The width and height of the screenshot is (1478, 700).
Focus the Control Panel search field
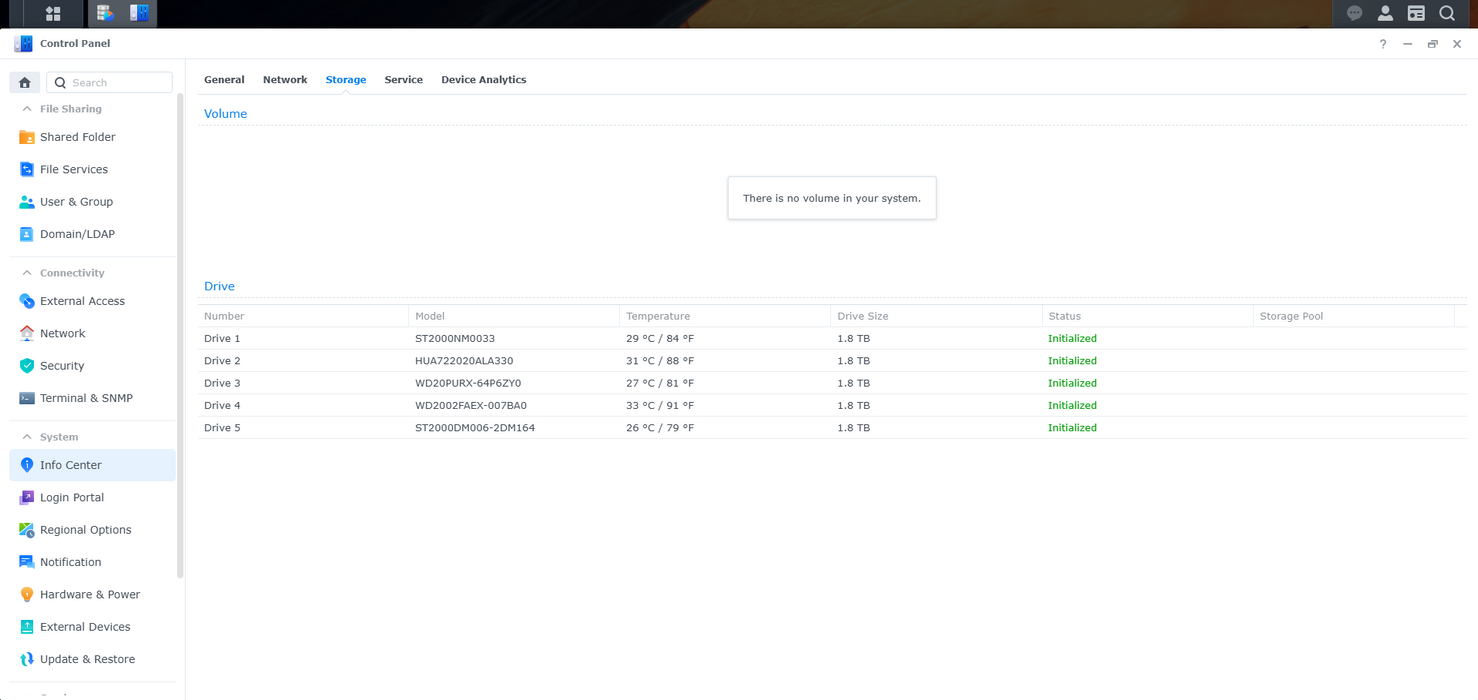pos(110,82)
